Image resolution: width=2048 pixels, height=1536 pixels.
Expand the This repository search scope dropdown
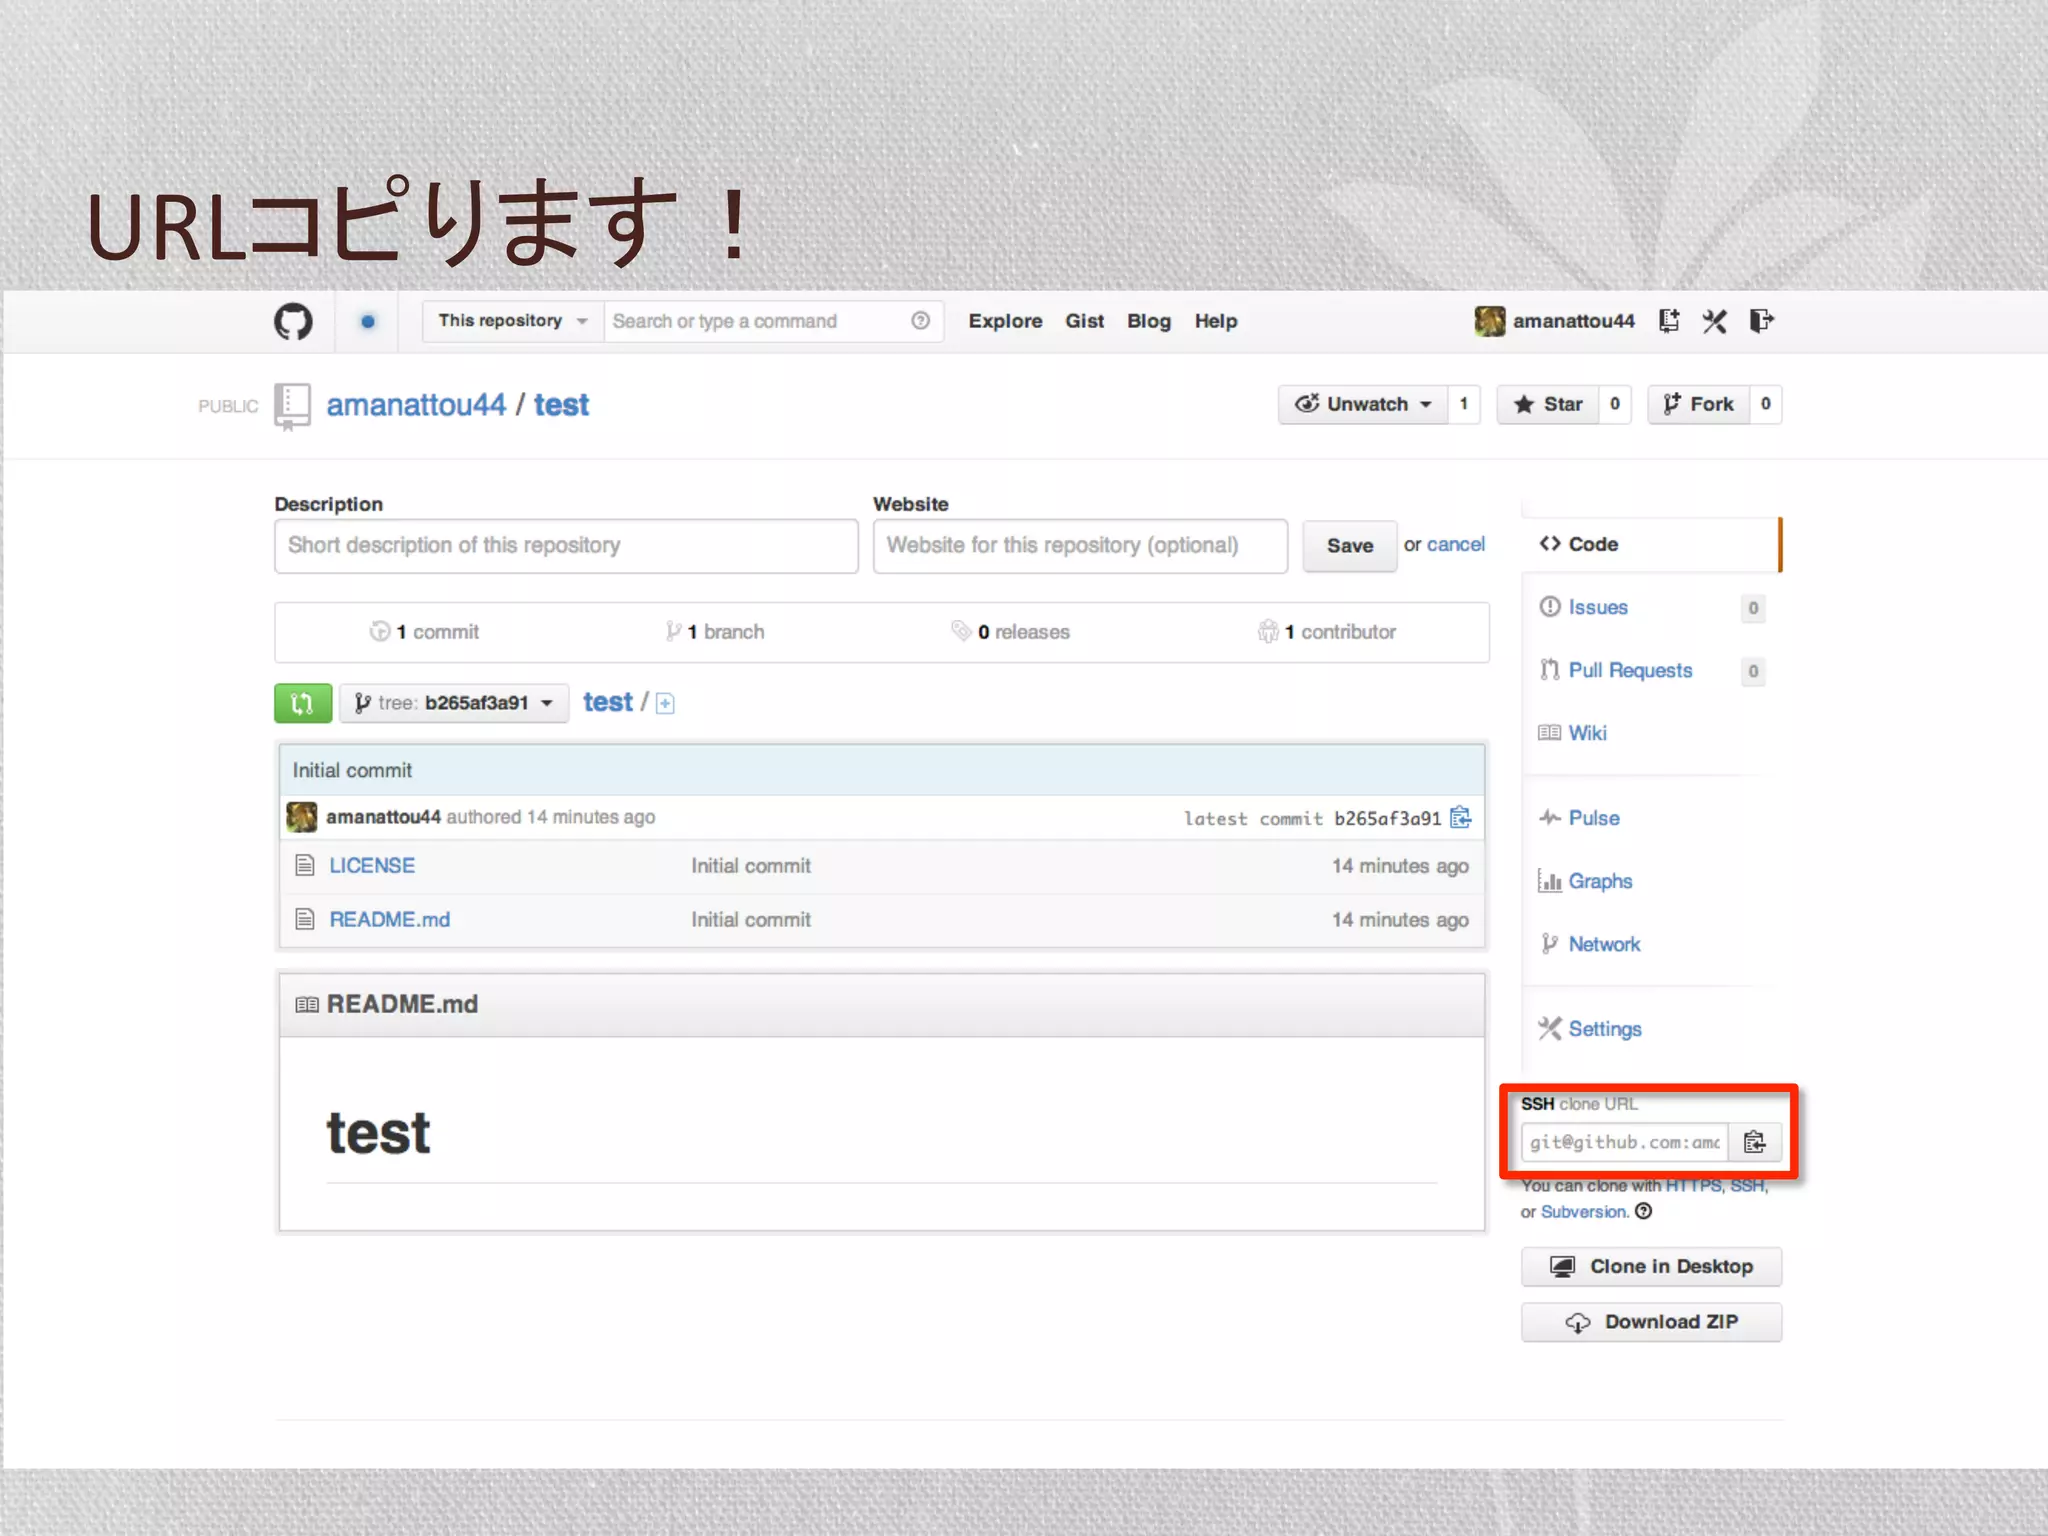(x=512, y=321)
